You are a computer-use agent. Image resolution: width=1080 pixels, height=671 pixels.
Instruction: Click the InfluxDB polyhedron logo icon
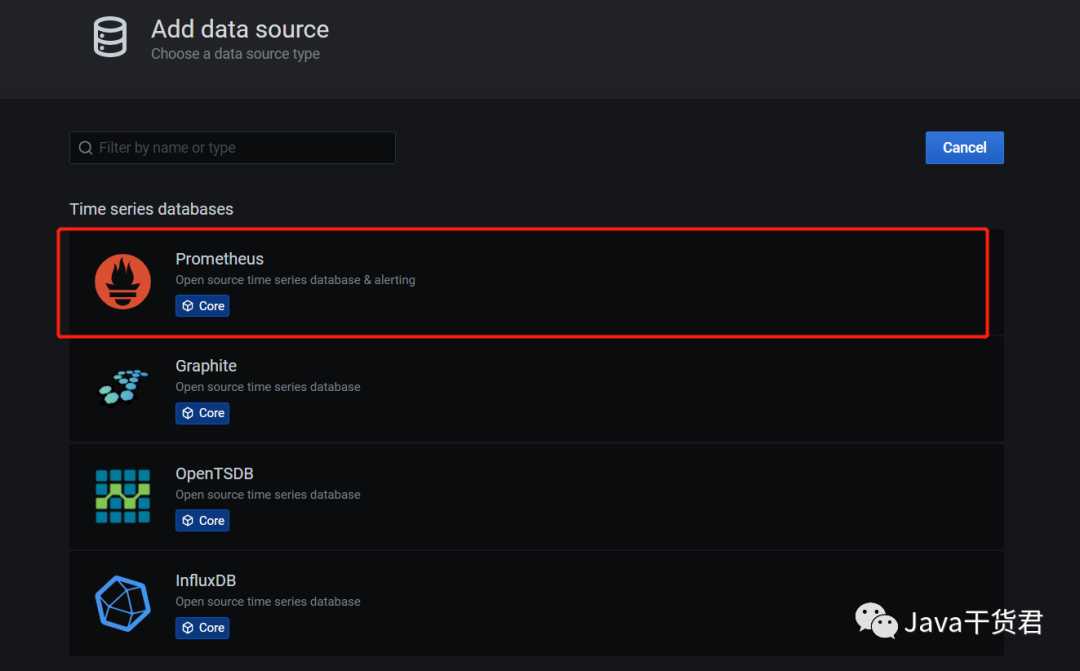pyautogui.click(x=122, y=603)
